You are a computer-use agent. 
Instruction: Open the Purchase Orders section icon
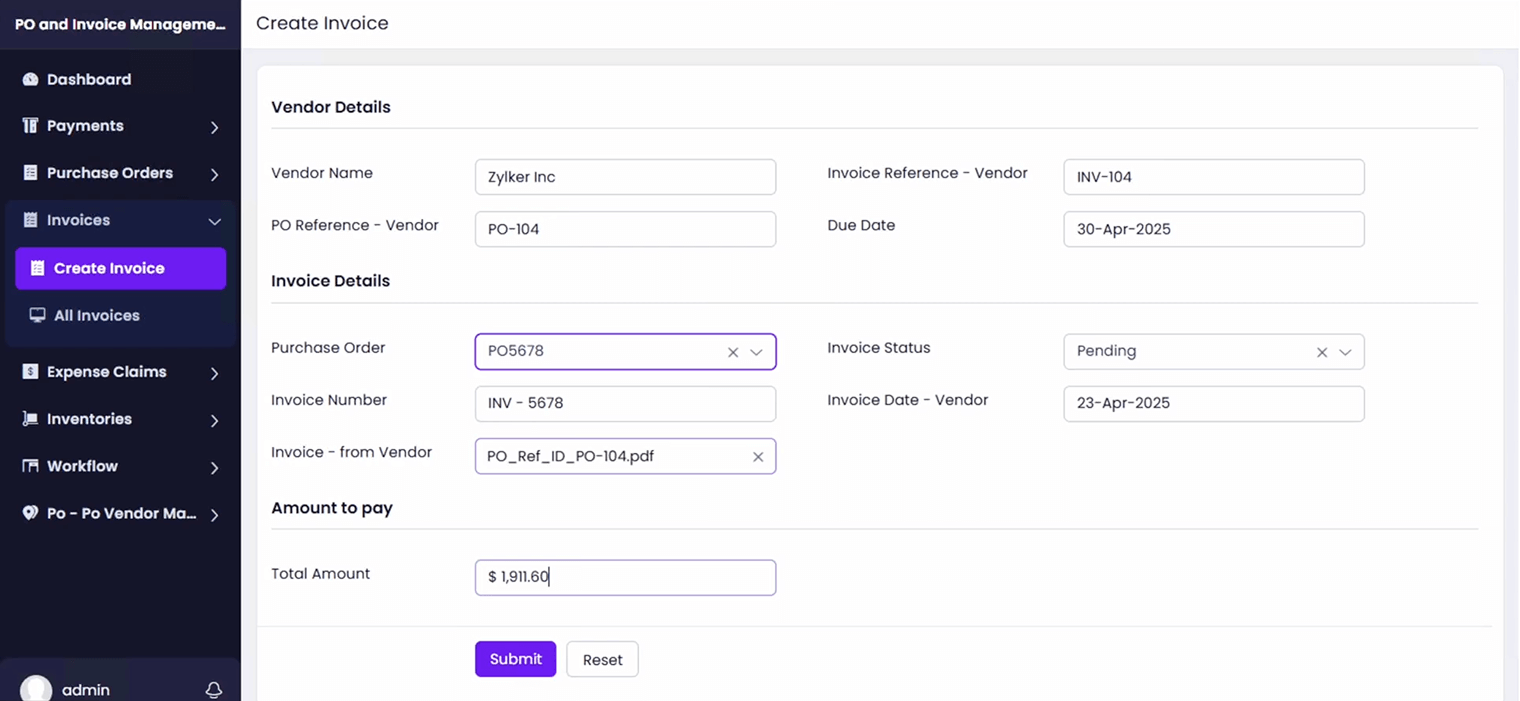(x=30, y=172)
